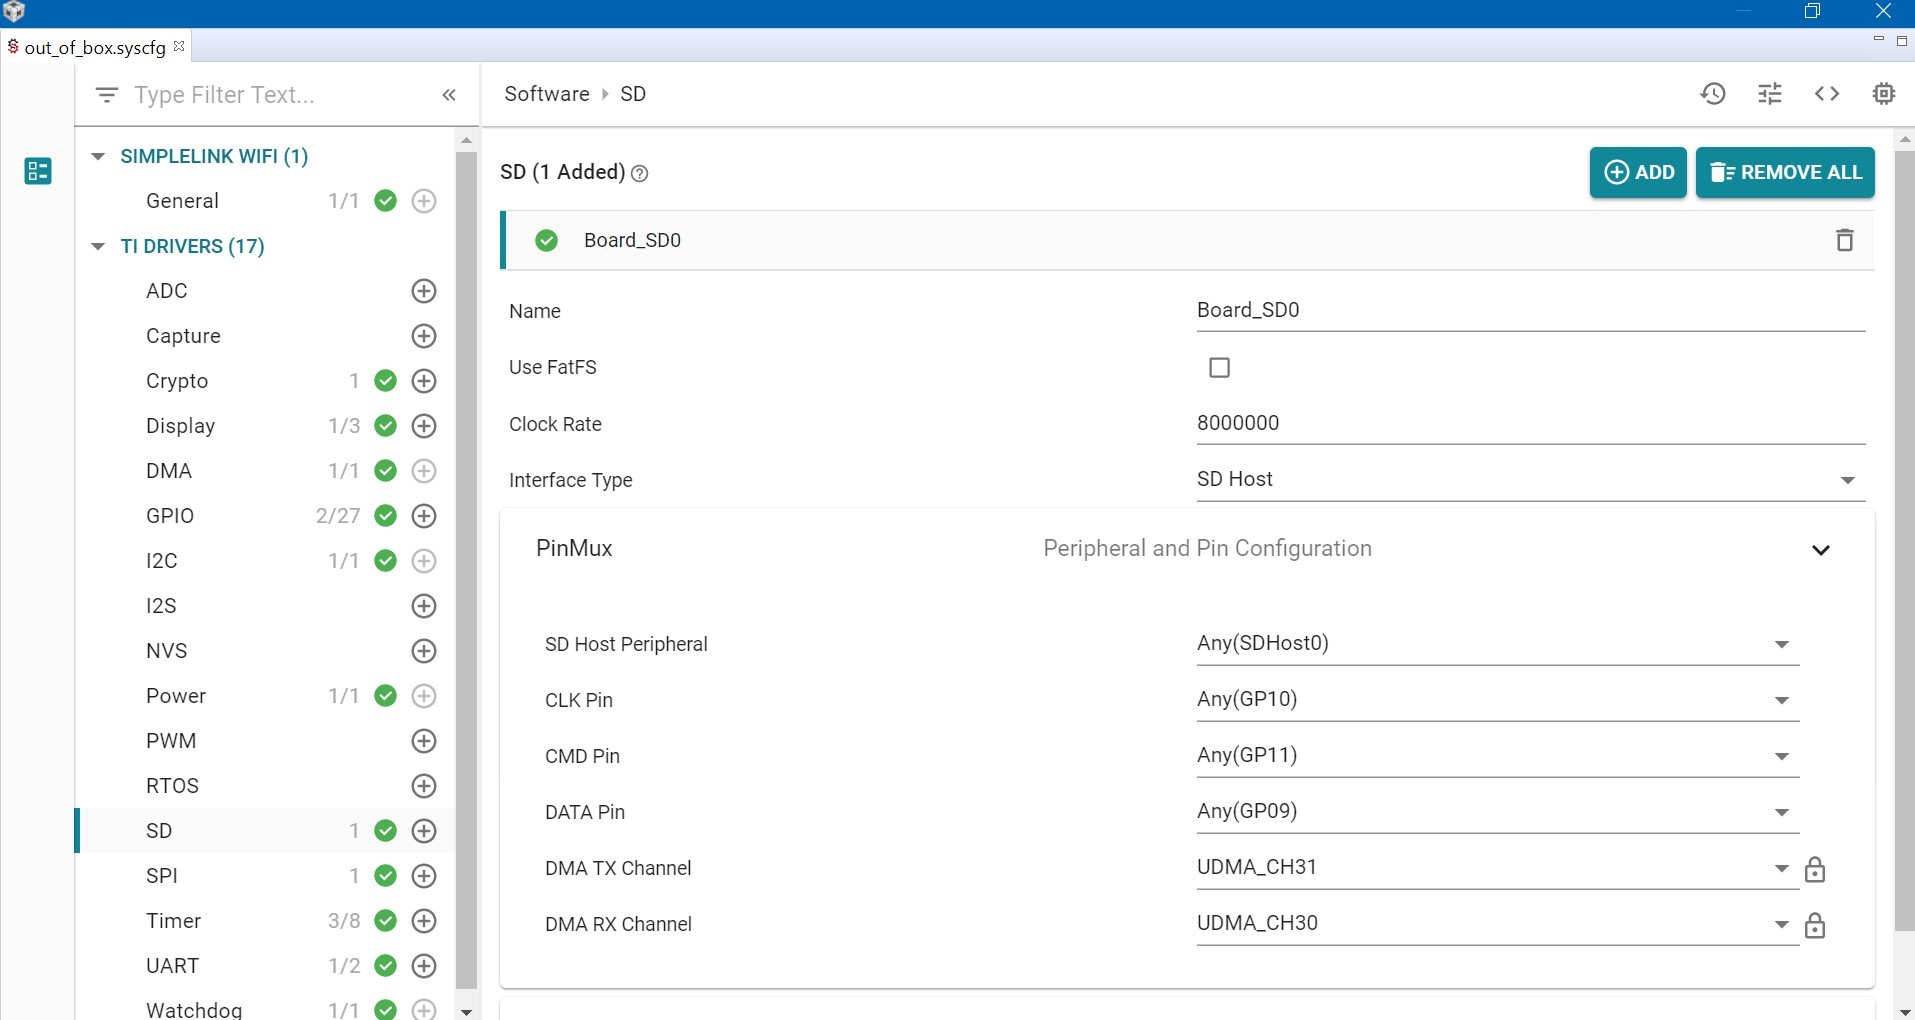Screen dimensions: 1915x1020
Task: Toggle the Use FatFS checkbox
Action: coord(1219,367)
